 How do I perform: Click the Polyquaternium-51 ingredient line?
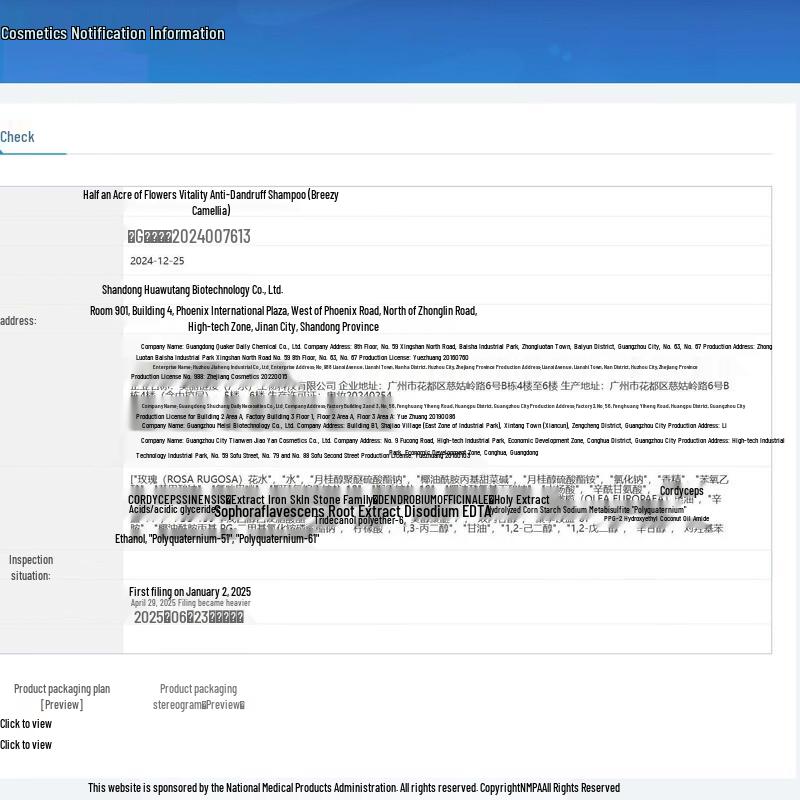[217, 539]
